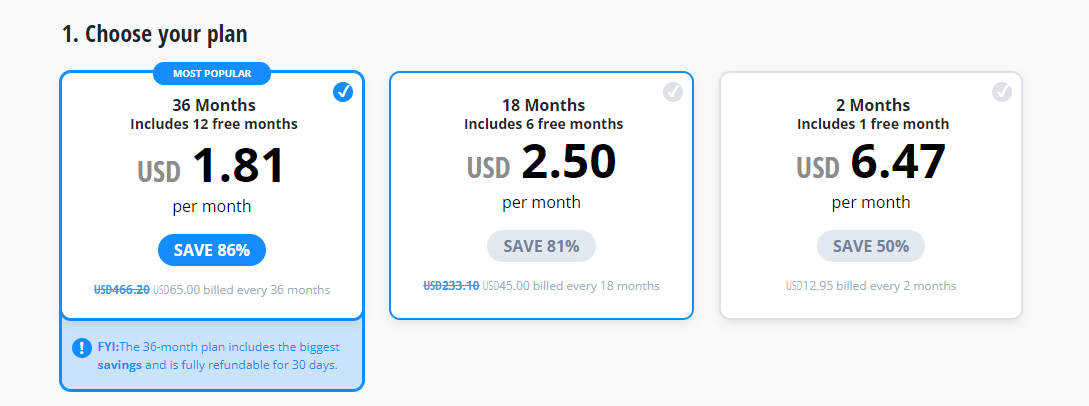
Task: Click the 2 Months plan title
Action: (873, 105)
